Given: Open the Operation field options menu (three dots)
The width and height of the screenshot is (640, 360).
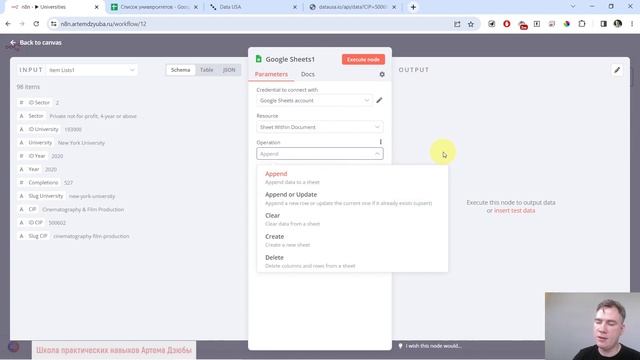Looking at the screenshot, I should coord(380,142).
